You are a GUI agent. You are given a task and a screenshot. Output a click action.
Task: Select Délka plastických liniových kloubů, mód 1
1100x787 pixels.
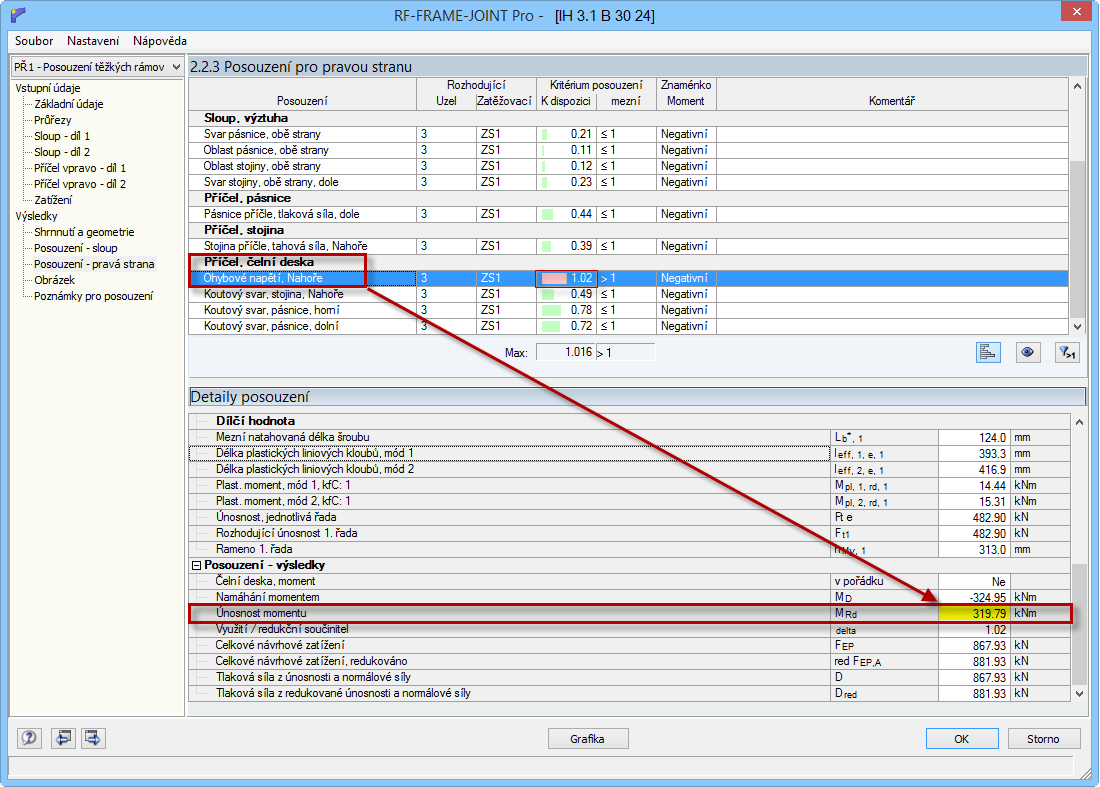click(x=629, y=453)
